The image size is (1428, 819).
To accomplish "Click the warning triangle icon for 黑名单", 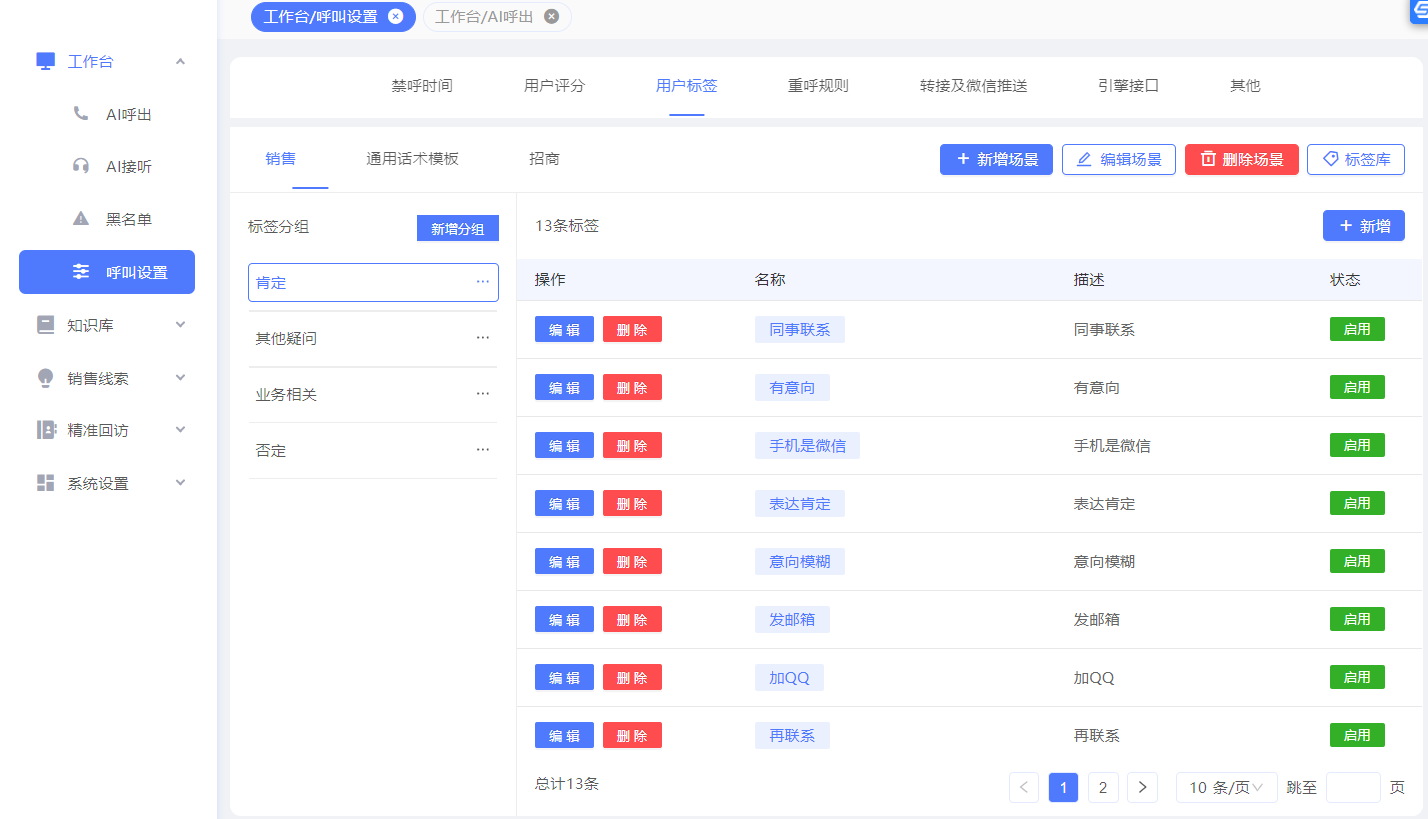I will point(81,219).
